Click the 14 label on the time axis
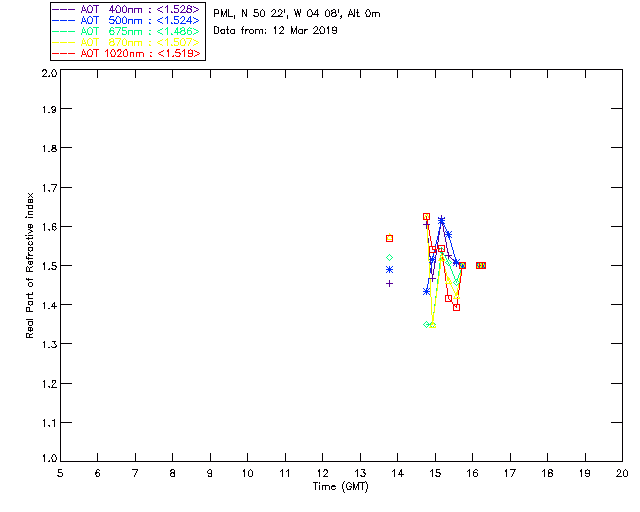Viewport: 640px width, 512px height. pyautogui.click(x=398, y=473)
